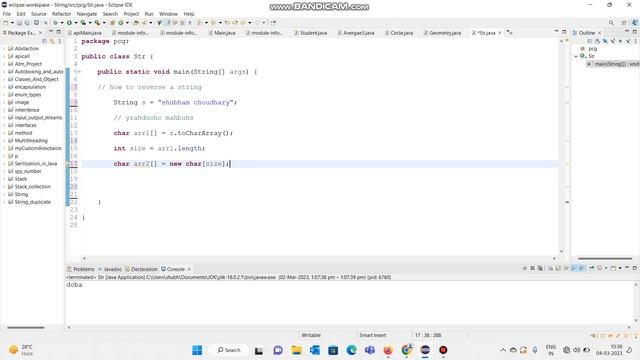The height and width of the screenshot is (360, 640).
Task: Open the File menu
Action: click(x=7, y=14)
